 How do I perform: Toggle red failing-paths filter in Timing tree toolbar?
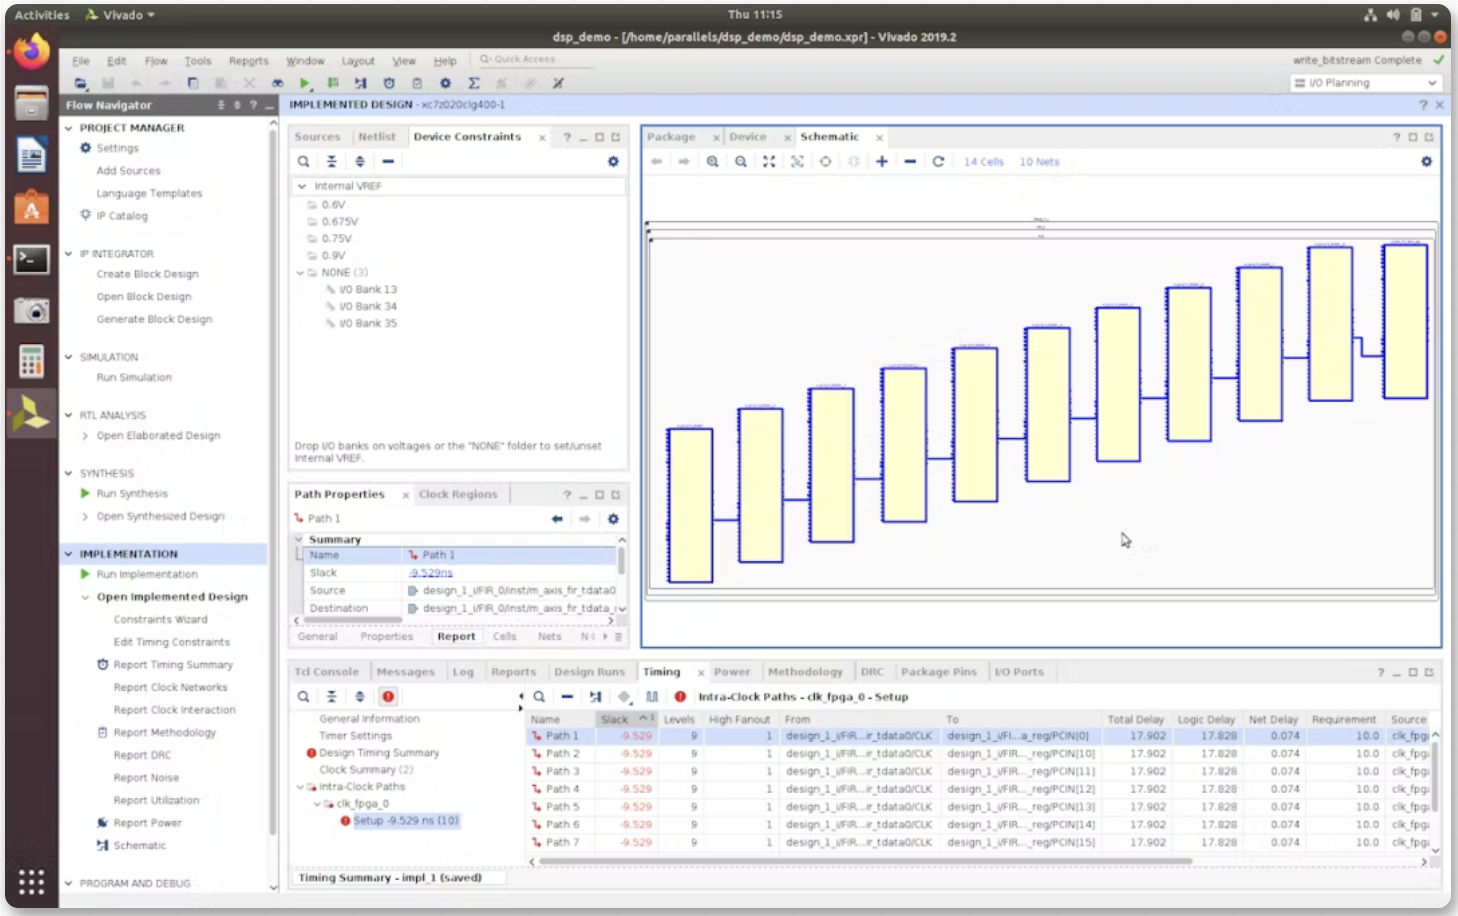point(388,697)
